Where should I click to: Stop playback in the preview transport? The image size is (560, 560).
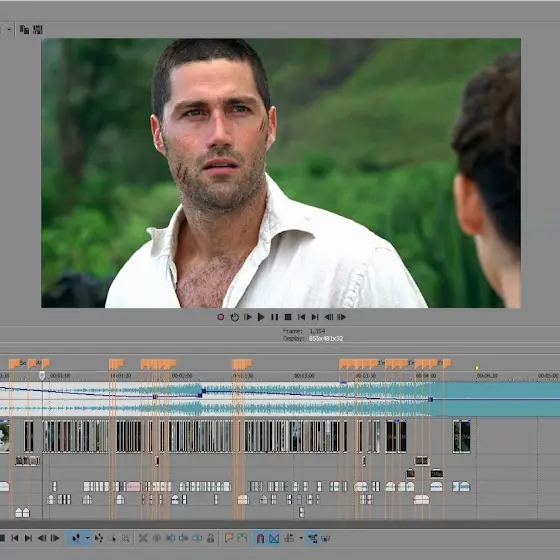point(288,317)
